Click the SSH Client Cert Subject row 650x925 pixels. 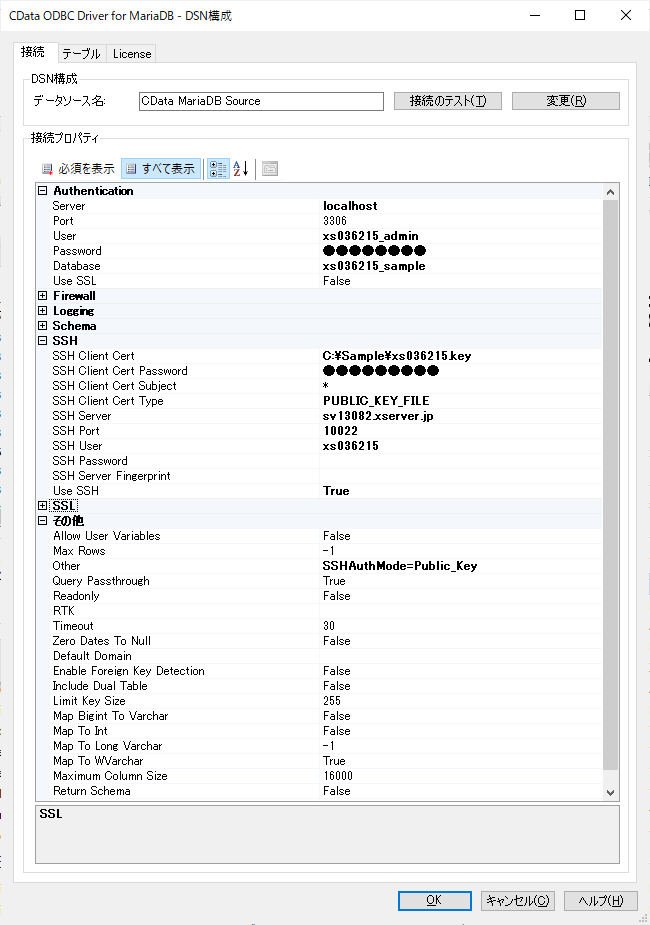coord(319,386)
